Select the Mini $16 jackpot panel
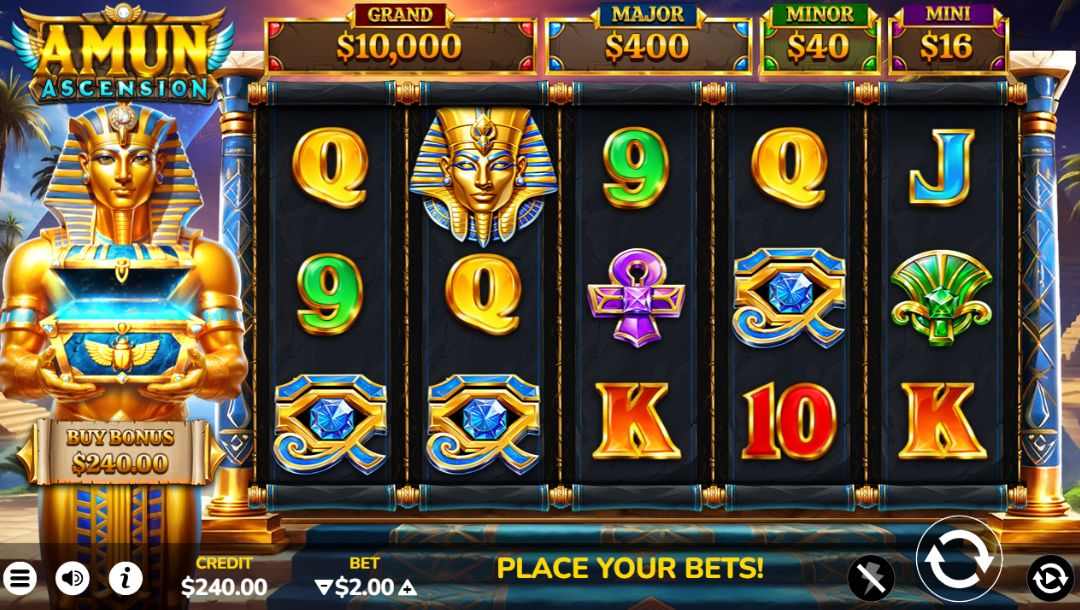1080x610 pixels. click(948, 40)
